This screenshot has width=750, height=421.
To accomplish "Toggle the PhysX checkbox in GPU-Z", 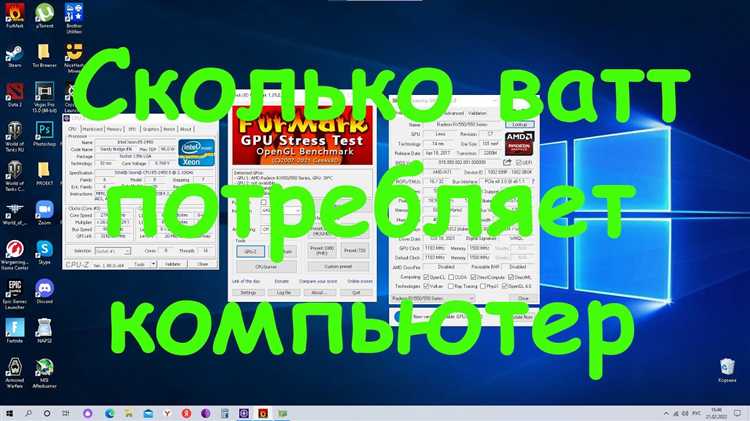I will [483, 286].
